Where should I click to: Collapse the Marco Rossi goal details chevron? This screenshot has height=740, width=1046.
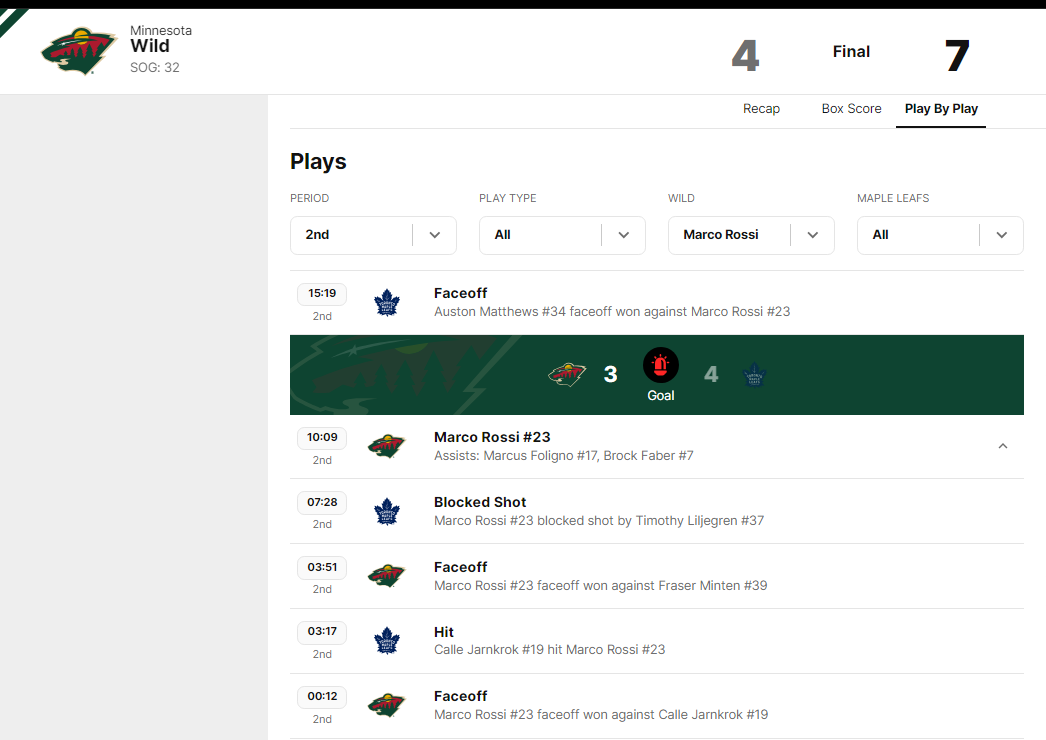point(1003,446)
